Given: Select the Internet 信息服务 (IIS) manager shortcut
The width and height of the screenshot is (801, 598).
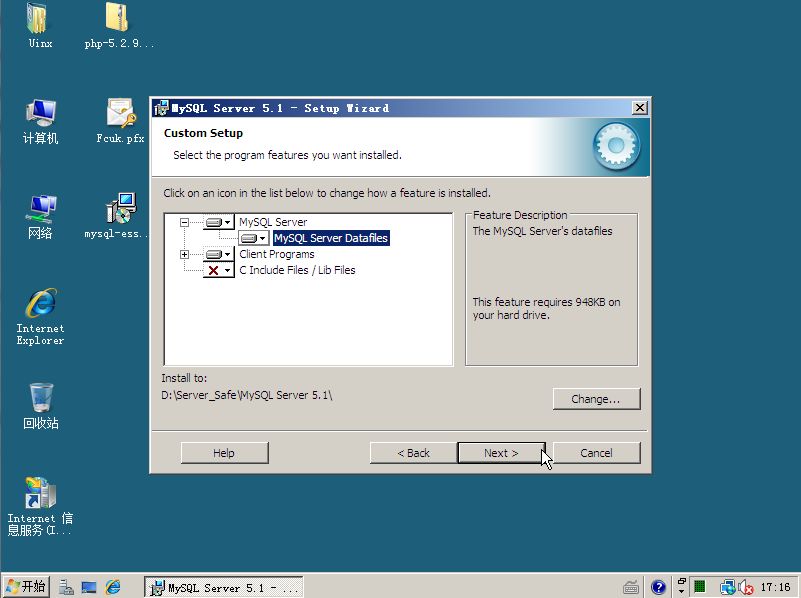Looking at the screenshot, I should [x=40, y=506].
